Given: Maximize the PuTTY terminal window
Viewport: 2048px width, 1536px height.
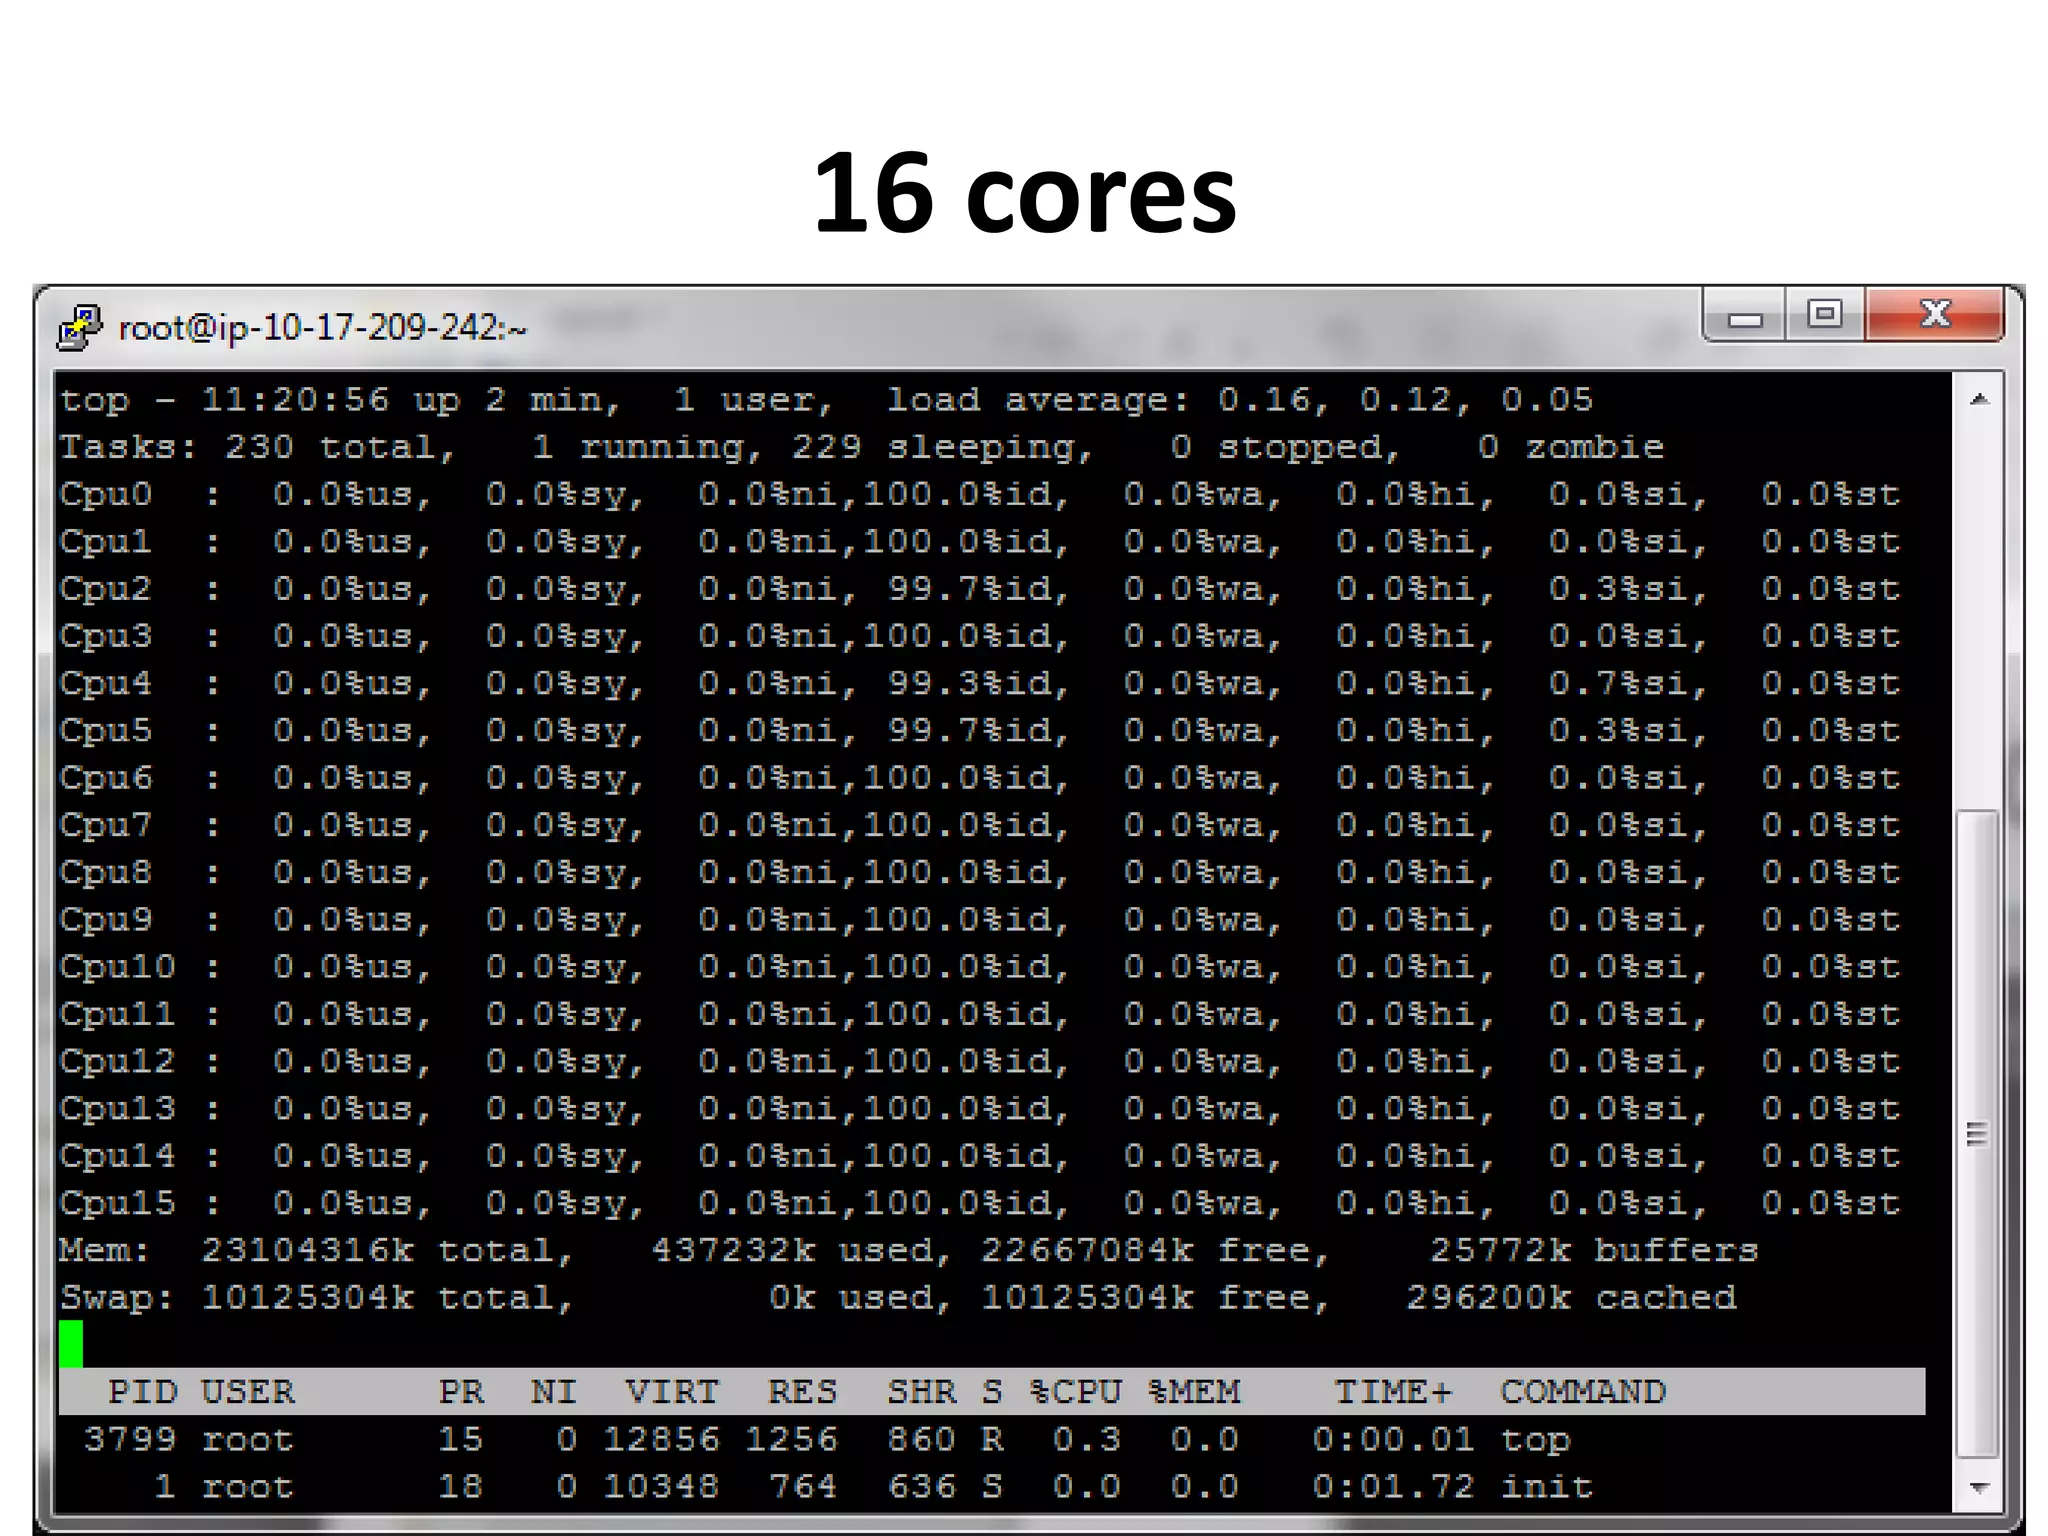Looking at the screenshot, I should [1825, 316].
